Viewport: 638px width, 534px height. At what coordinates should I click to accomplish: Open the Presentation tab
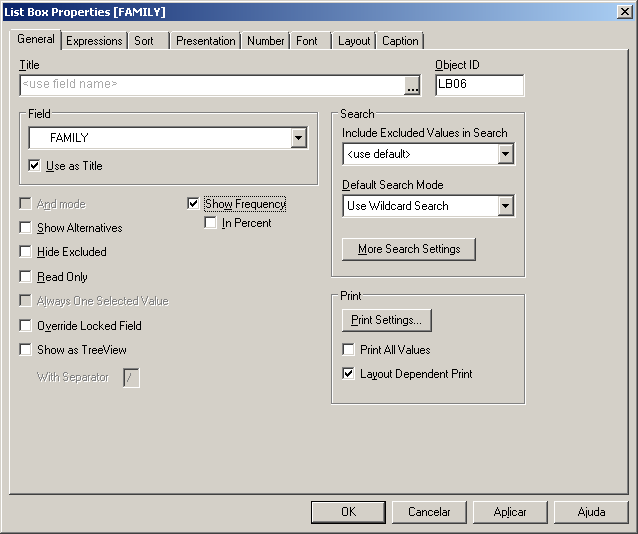(206, 41)
